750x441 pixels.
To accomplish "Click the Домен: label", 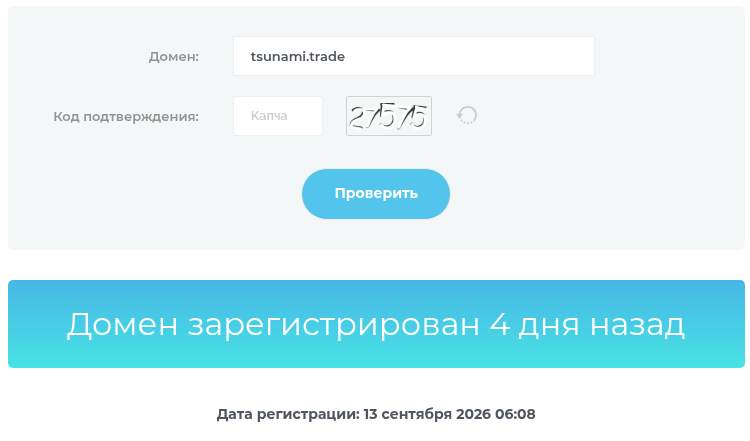I will (174, 56).
